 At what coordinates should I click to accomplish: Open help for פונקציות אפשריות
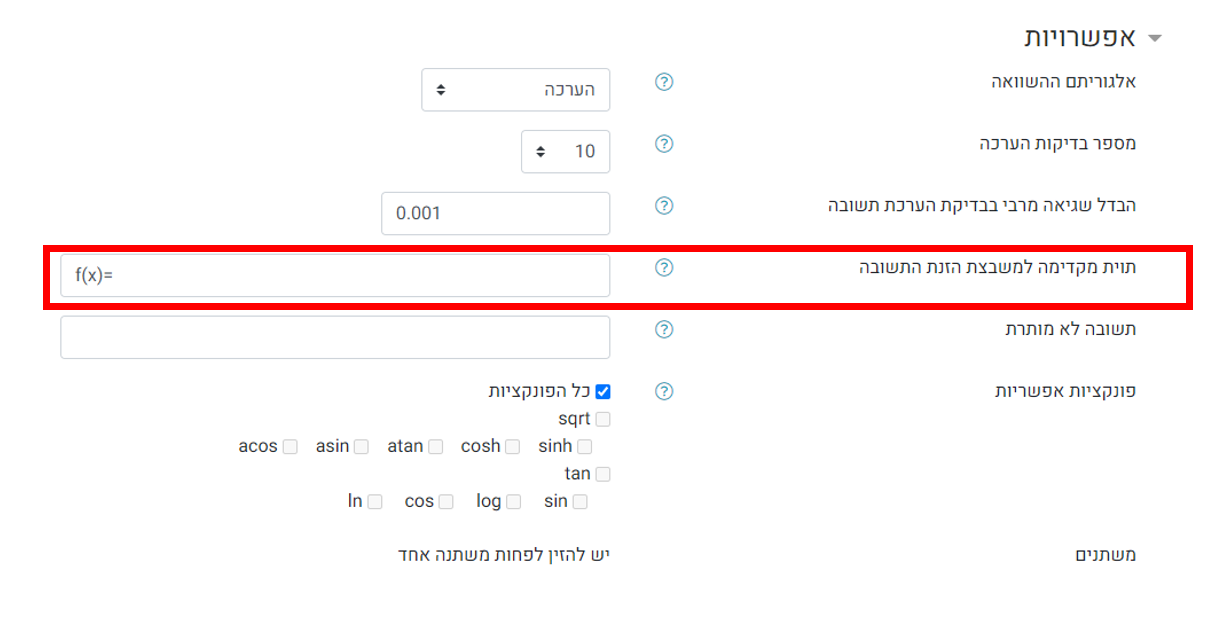point(664,392)
